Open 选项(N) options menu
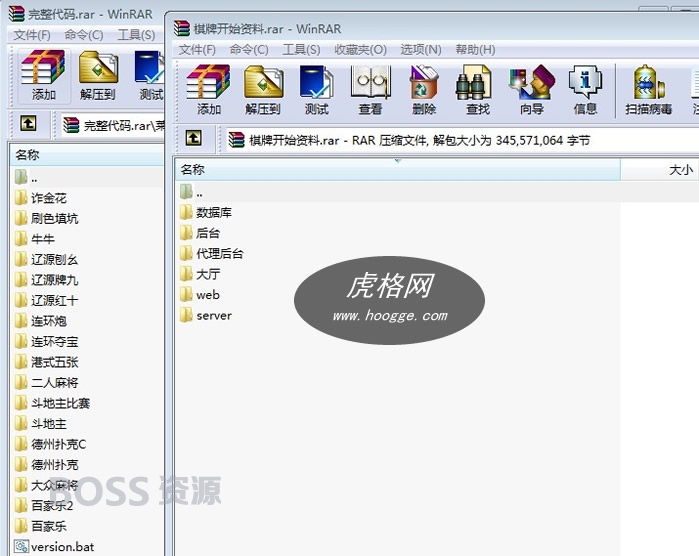The height and width of the screenshot is (556, 699). click(421, 49)
